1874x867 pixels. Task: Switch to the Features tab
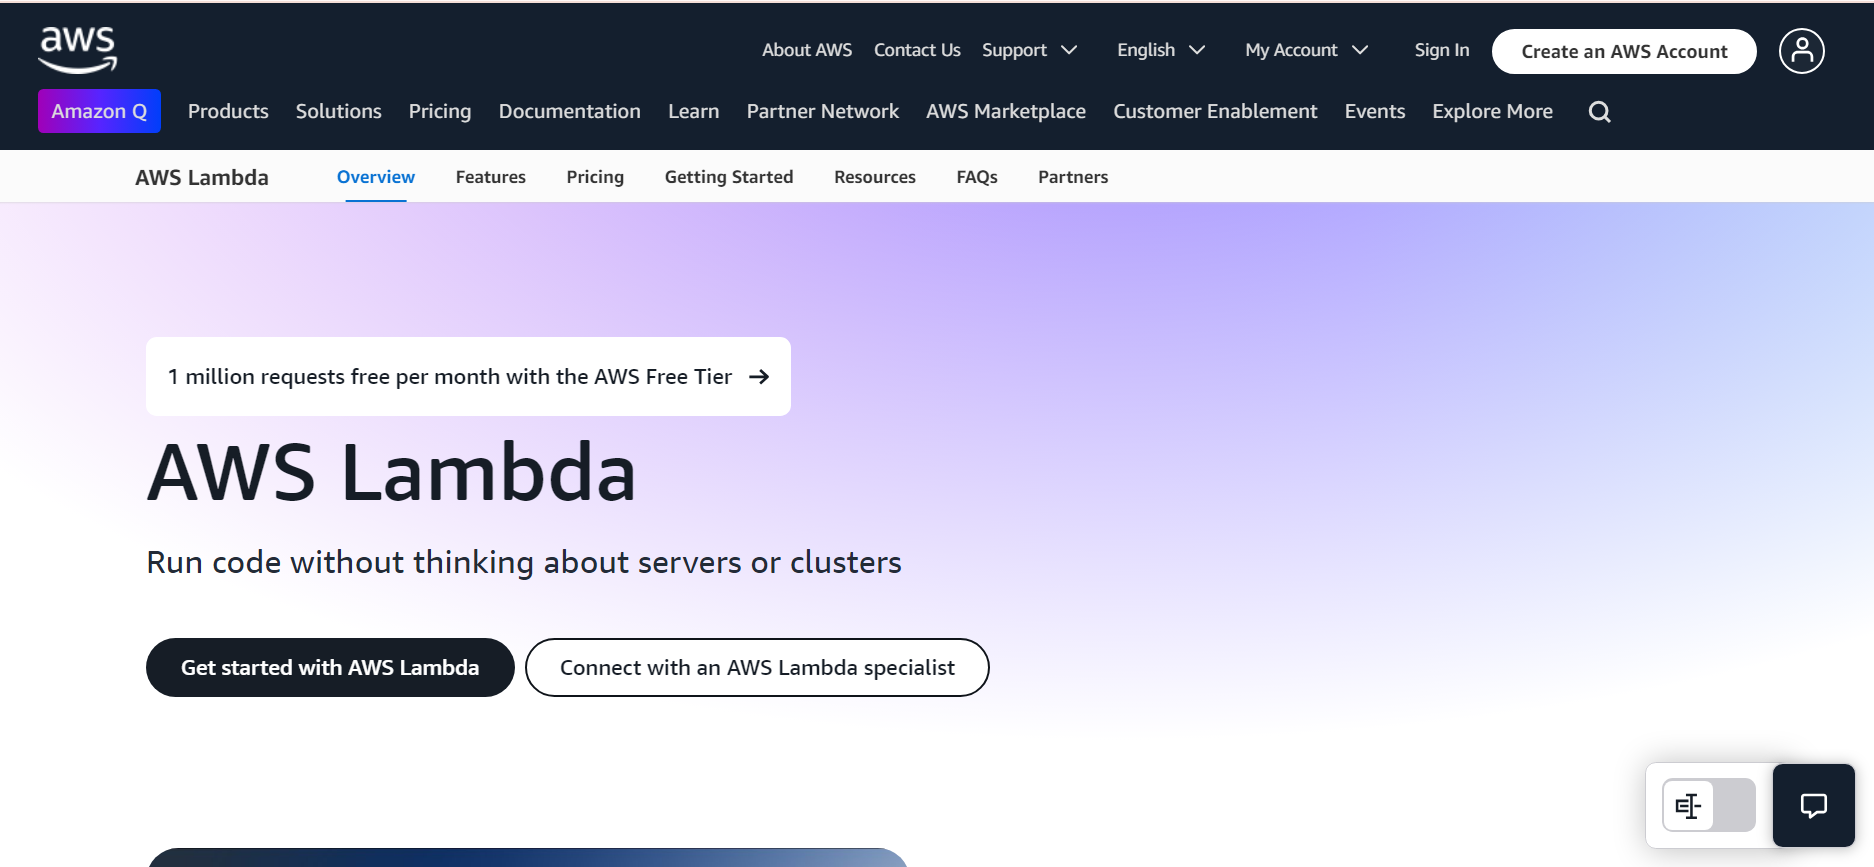pos(490,177)
